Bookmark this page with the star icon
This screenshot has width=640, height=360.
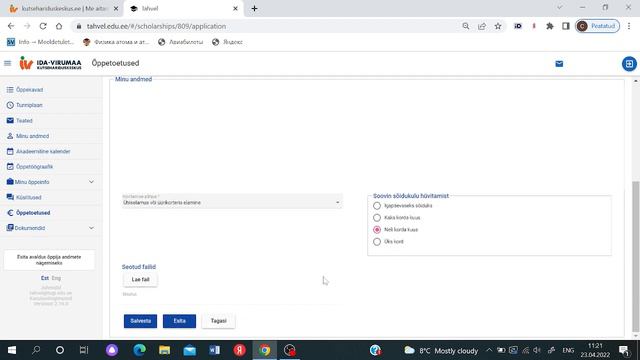(498, 26)
